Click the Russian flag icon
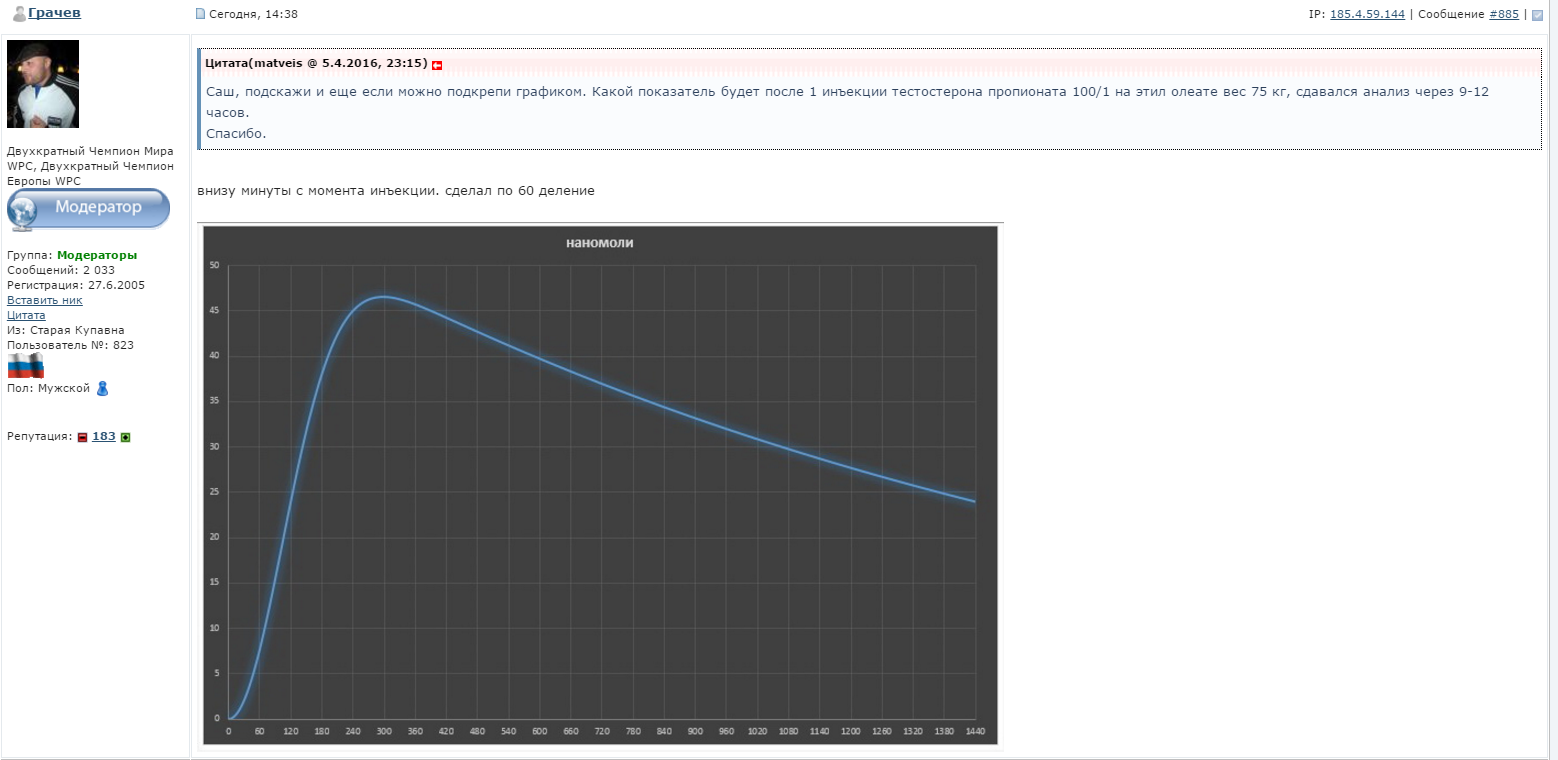Viewport: 1558px width, 760px height. pos(25,365)
